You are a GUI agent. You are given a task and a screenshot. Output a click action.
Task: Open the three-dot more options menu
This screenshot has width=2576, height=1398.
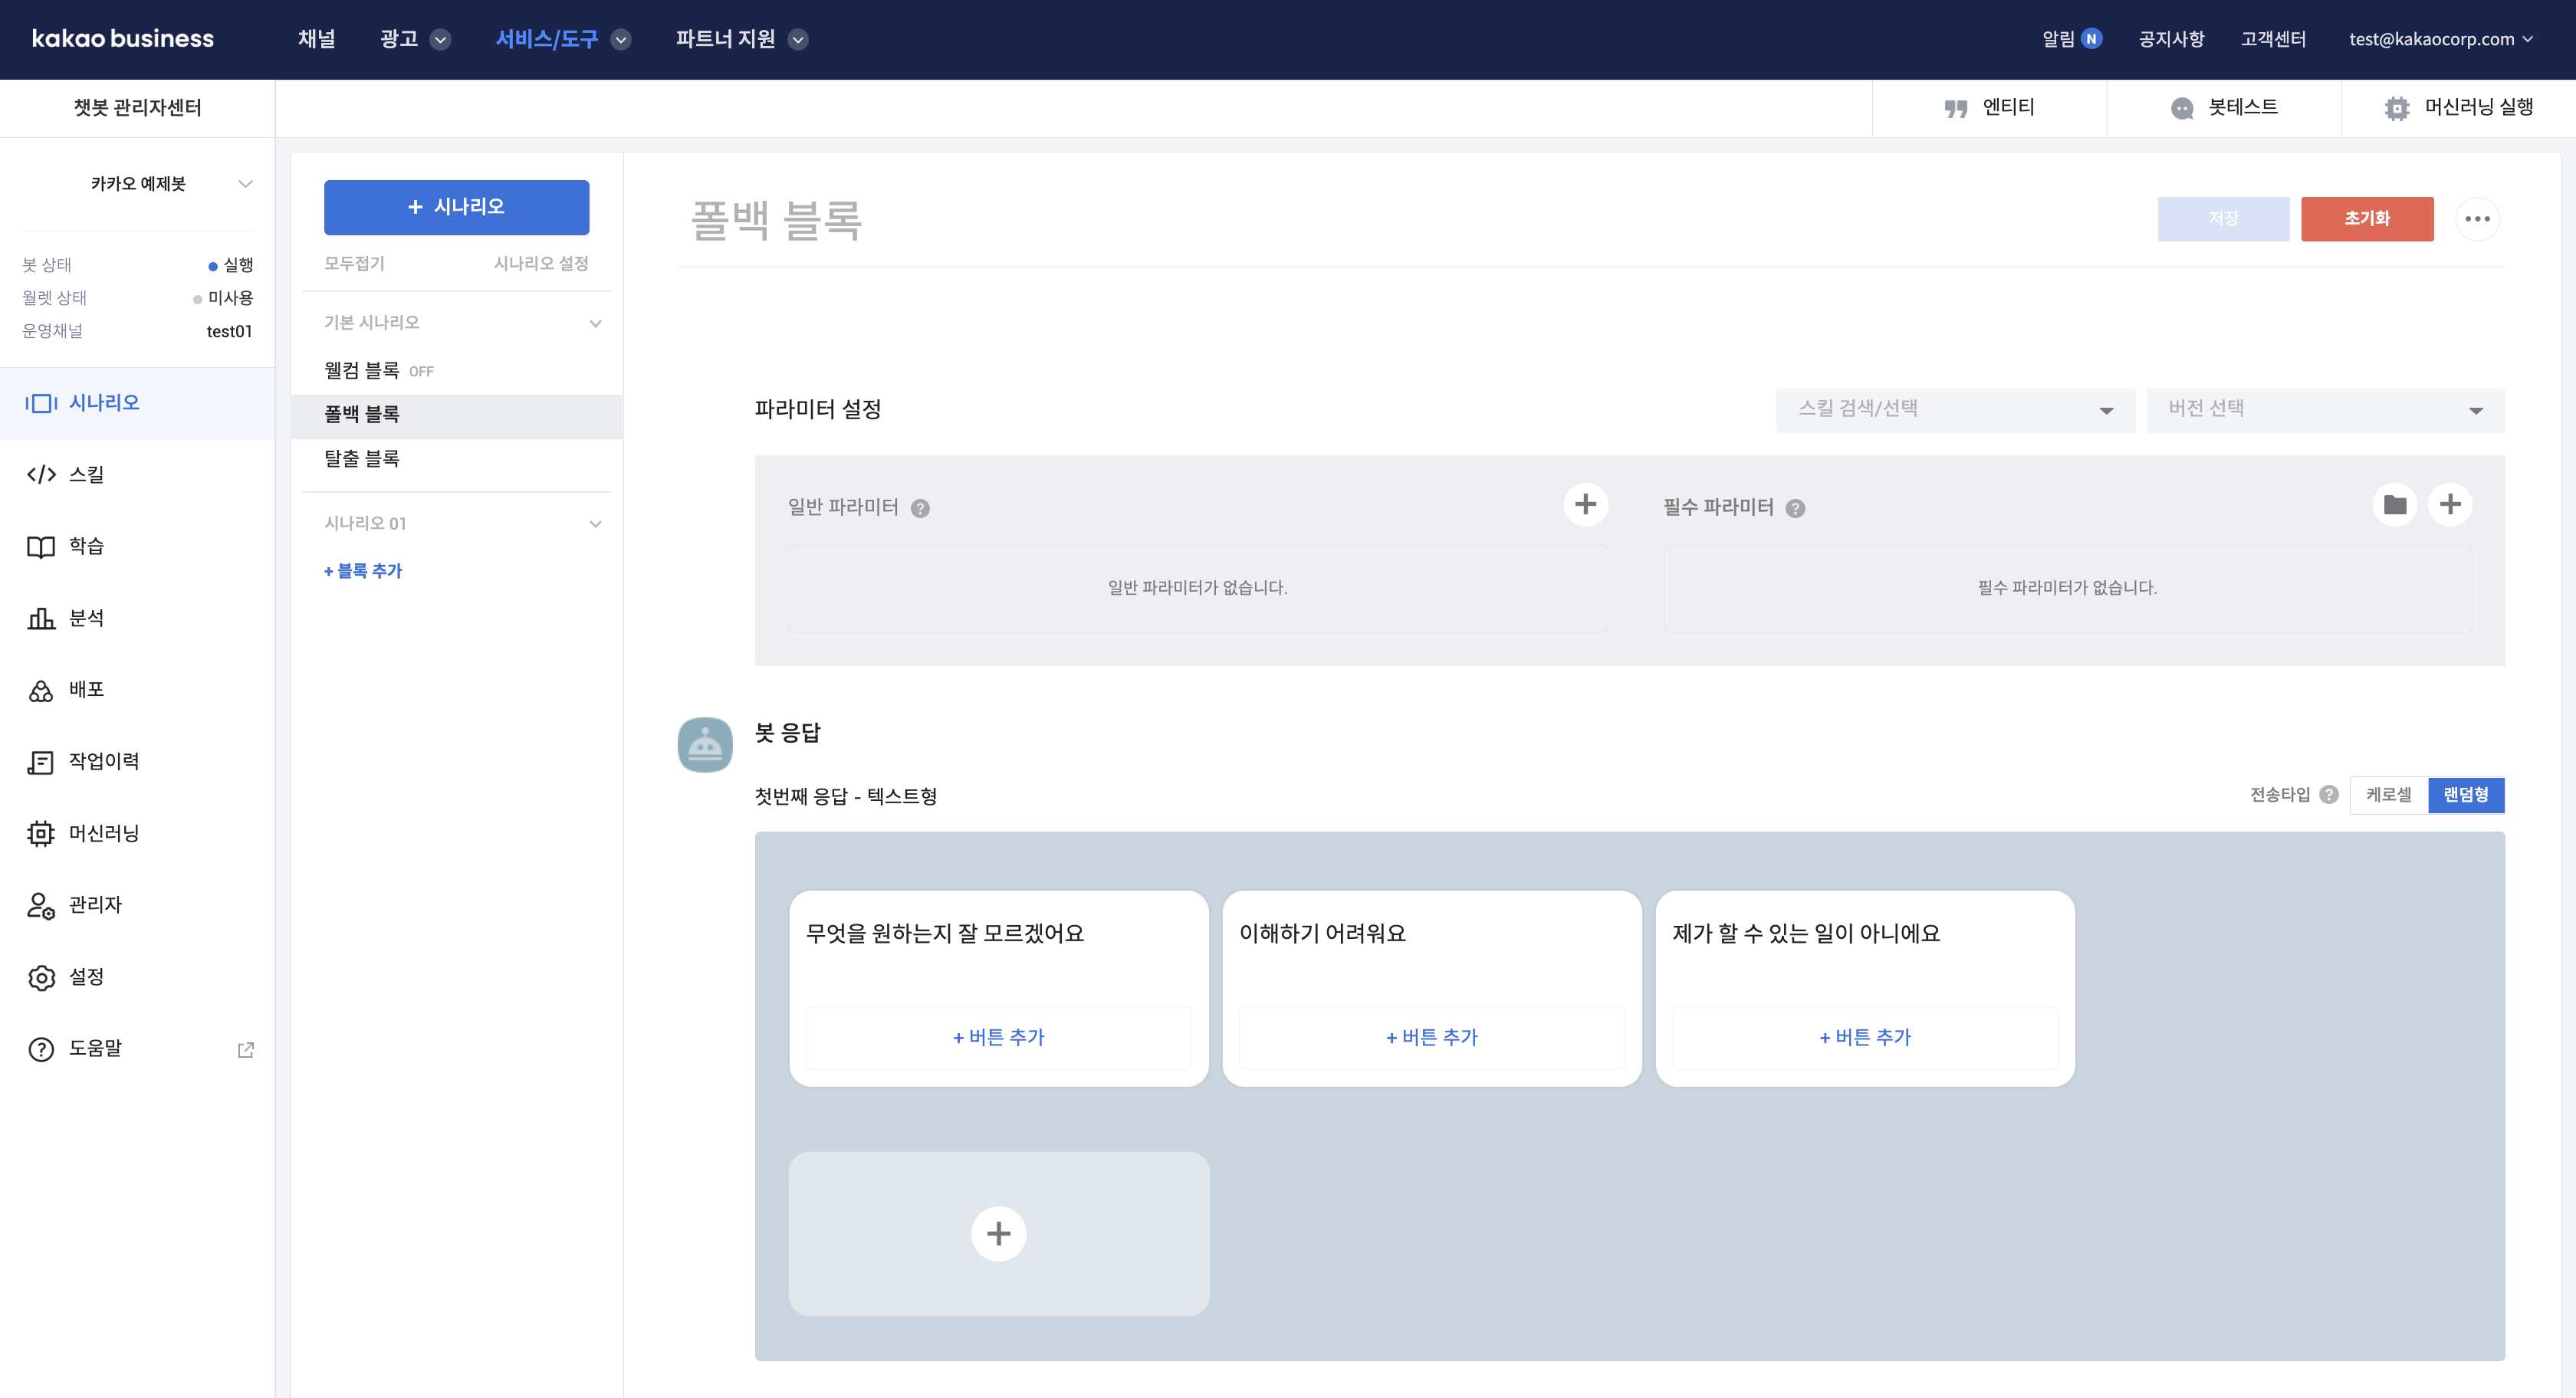2476,219
